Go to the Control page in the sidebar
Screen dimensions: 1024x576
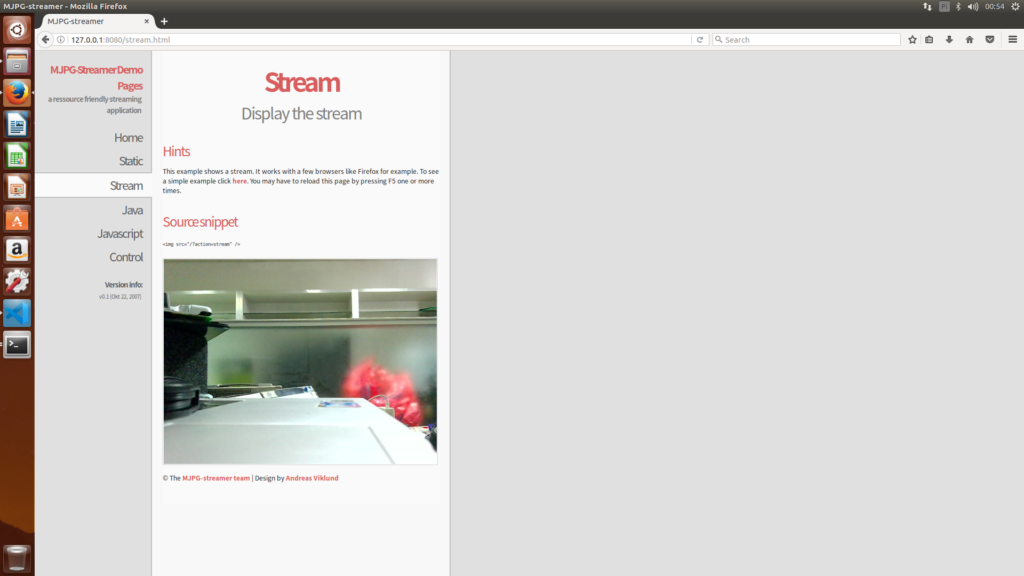[x=126, y=258]
